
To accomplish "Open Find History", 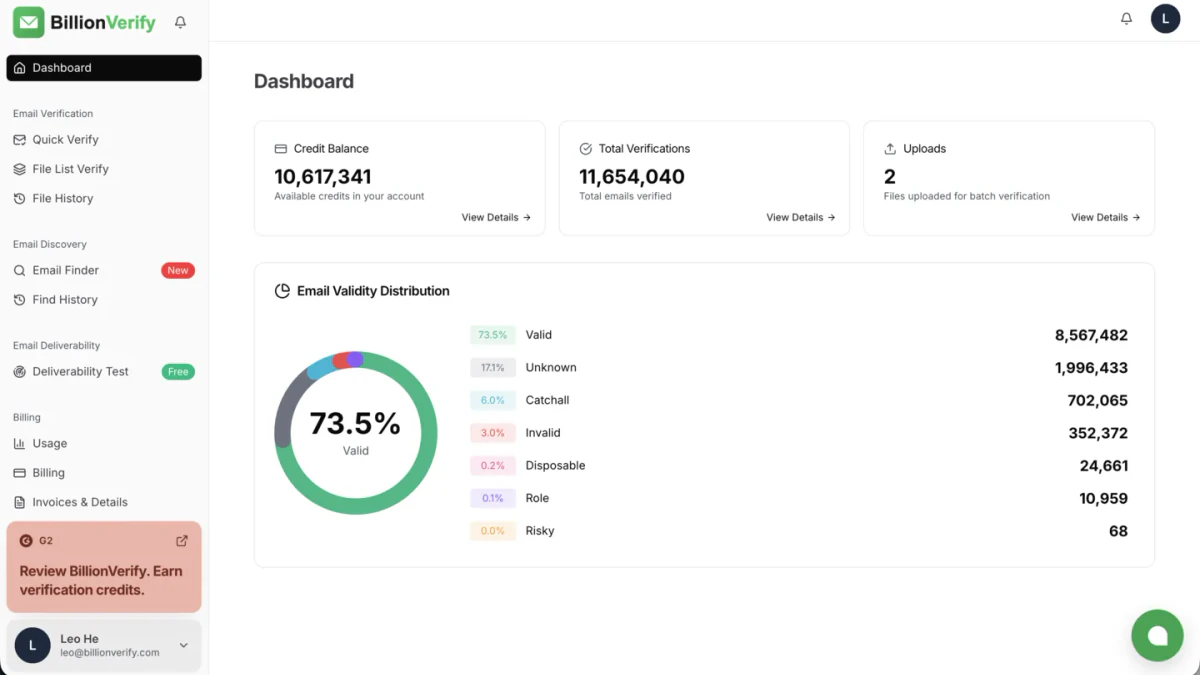I will (x=104, y=299).
